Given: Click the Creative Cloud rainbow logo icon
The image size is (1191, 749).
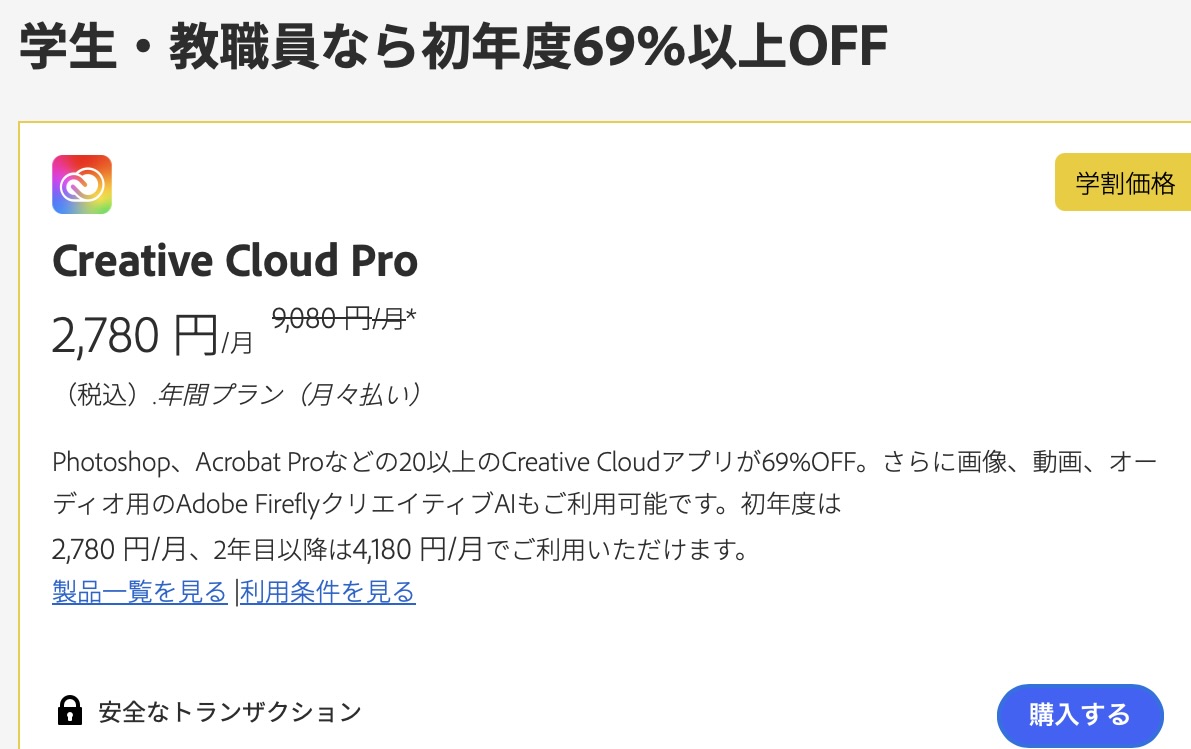Looking at the screenshot, I should (x=82, y=185).
